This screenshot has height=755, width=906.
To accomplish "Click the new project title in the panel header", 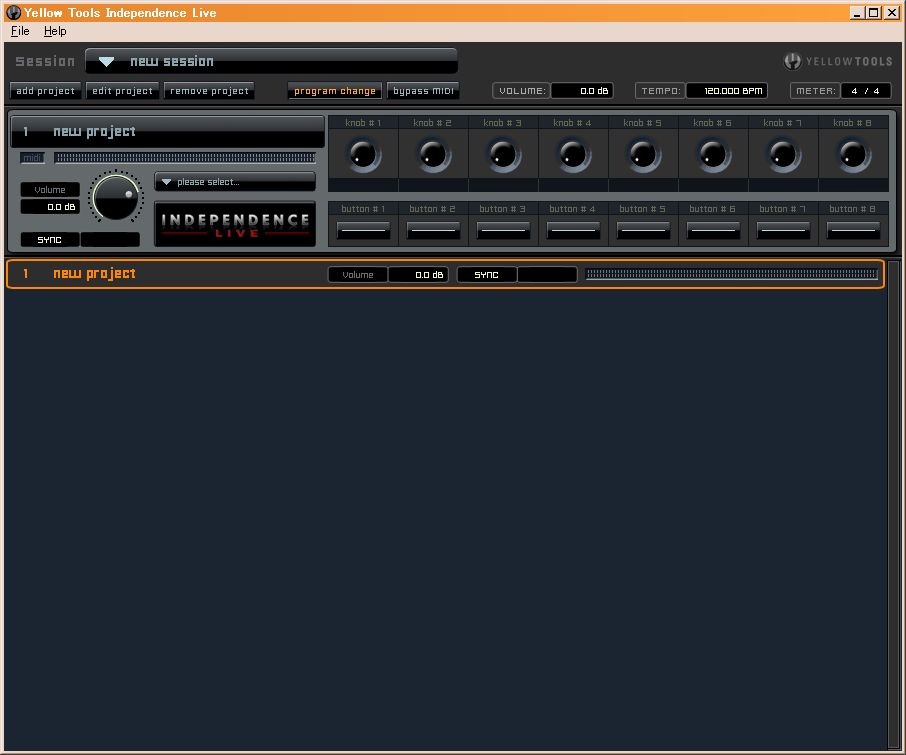I will click(94, 132).
